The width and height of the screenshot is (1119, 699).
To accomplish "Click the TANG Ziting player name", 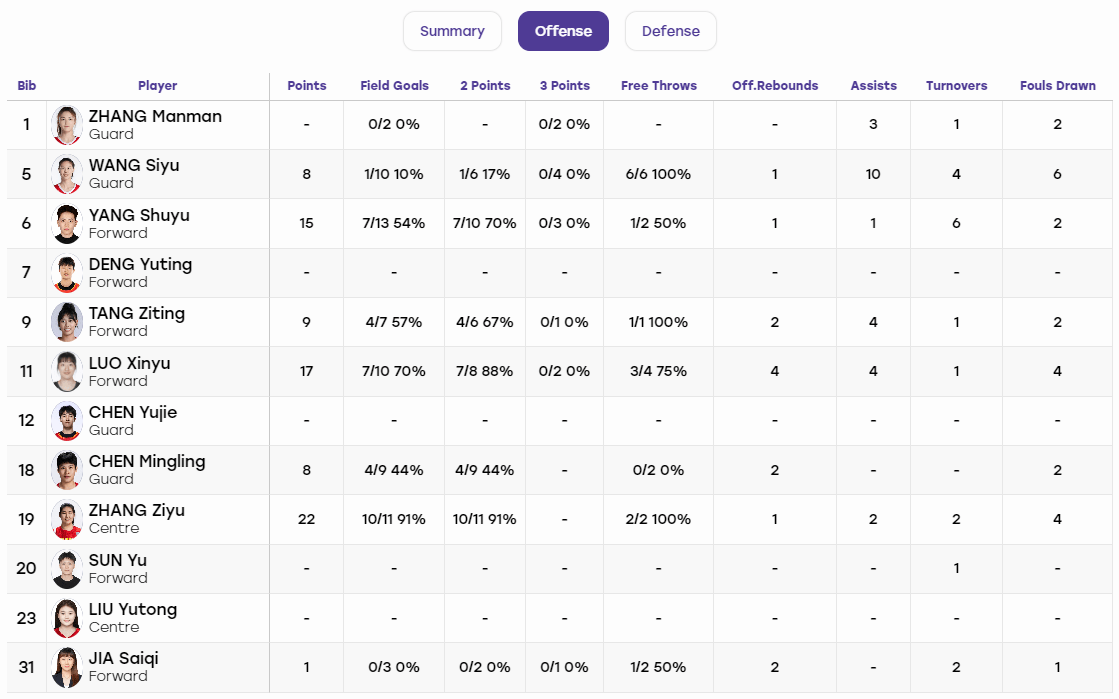I will tap(137, 313).
